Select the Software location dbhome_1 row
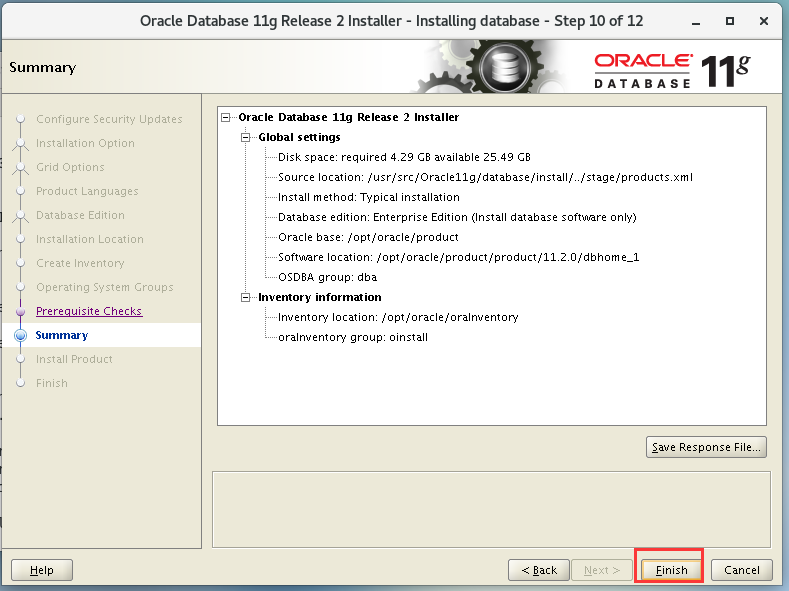Viewport: 789px width, 591px height. [458, 258]
